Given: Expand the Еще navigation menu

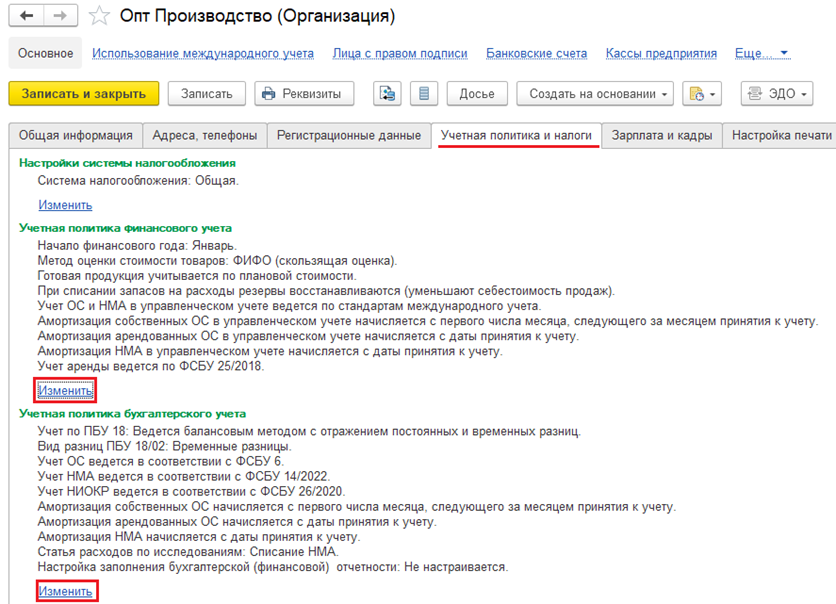Looking at the screenshot, I should tap(761, 53).
